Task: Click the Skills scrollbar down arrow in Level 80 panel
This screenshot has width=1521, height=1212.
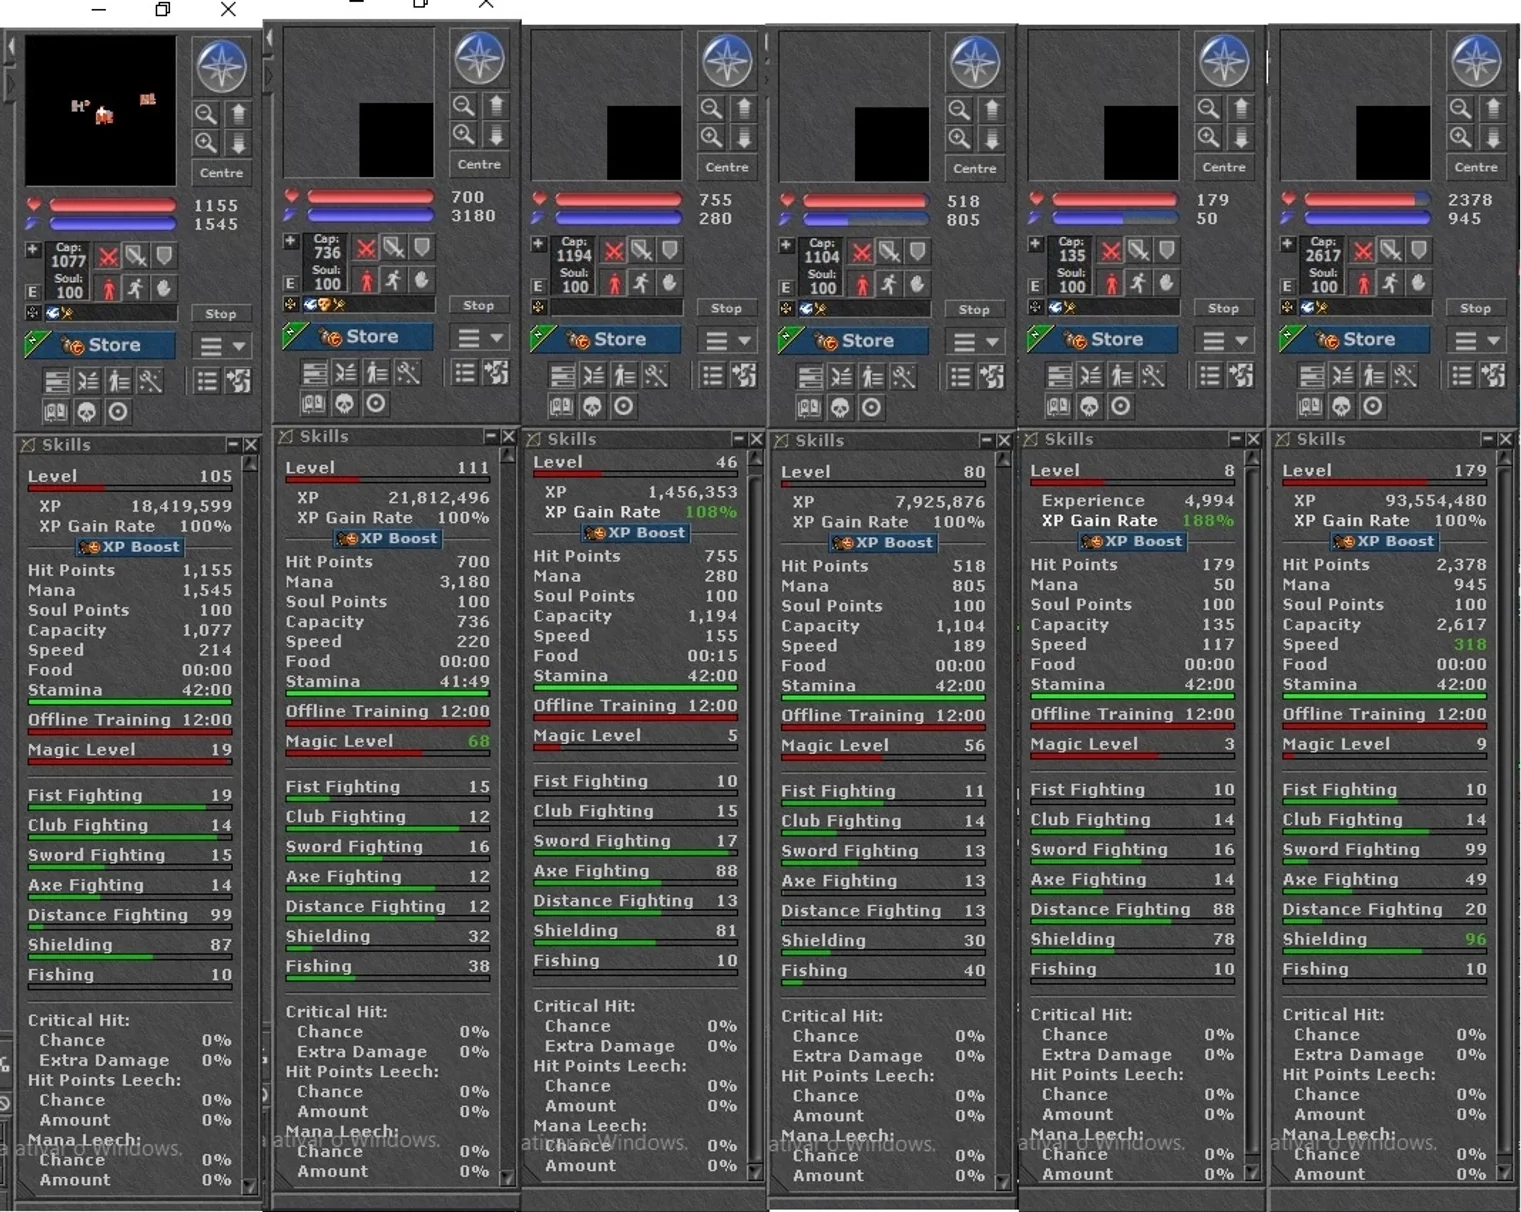Action: (x=1004, y=1182)
